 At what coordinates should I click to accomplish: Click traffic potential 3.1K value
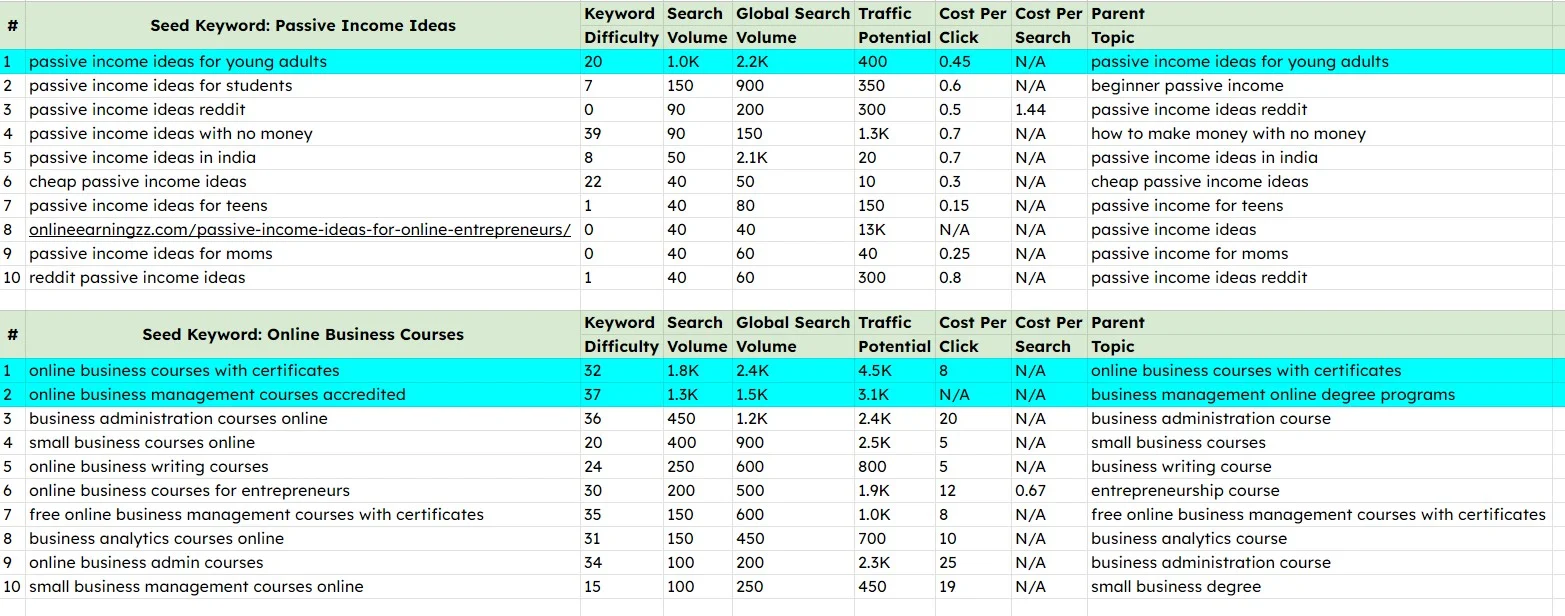[873, 395]
